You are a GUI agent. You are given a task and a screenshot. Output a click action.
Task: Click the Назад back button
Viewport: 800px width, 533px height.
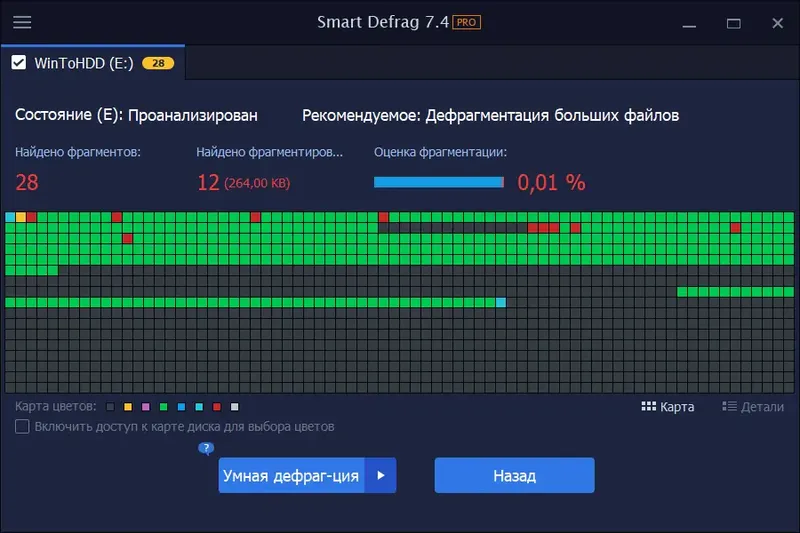[x=514, y=475]
